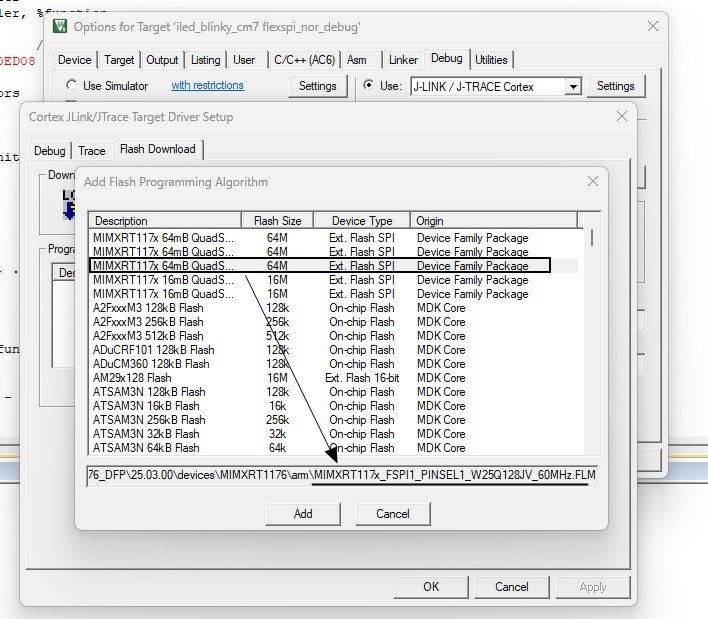Select the ATSAM3N 128kB Flash row
This screenshot has height=619, width=708.
coord(333,392)
